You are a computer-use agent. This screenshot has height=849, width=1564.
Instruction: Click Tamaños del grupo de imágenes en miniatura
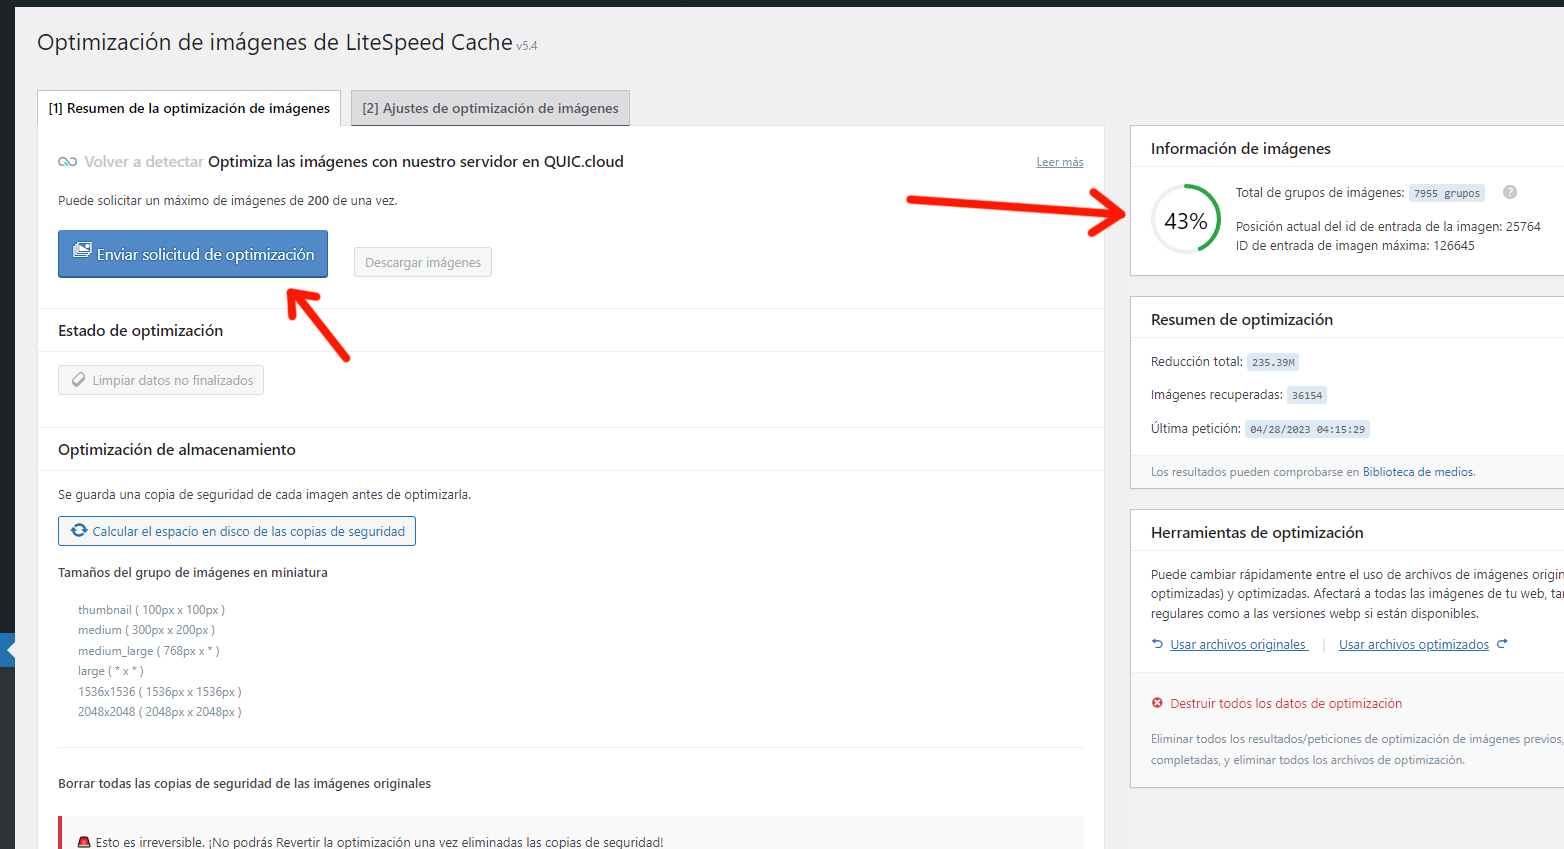coord(193,573)
